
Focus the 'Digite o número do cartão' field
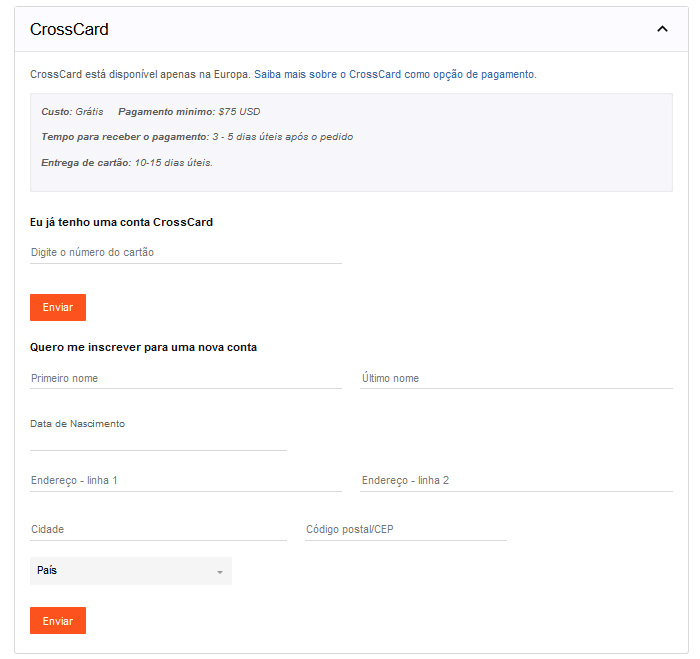(186, 252)
